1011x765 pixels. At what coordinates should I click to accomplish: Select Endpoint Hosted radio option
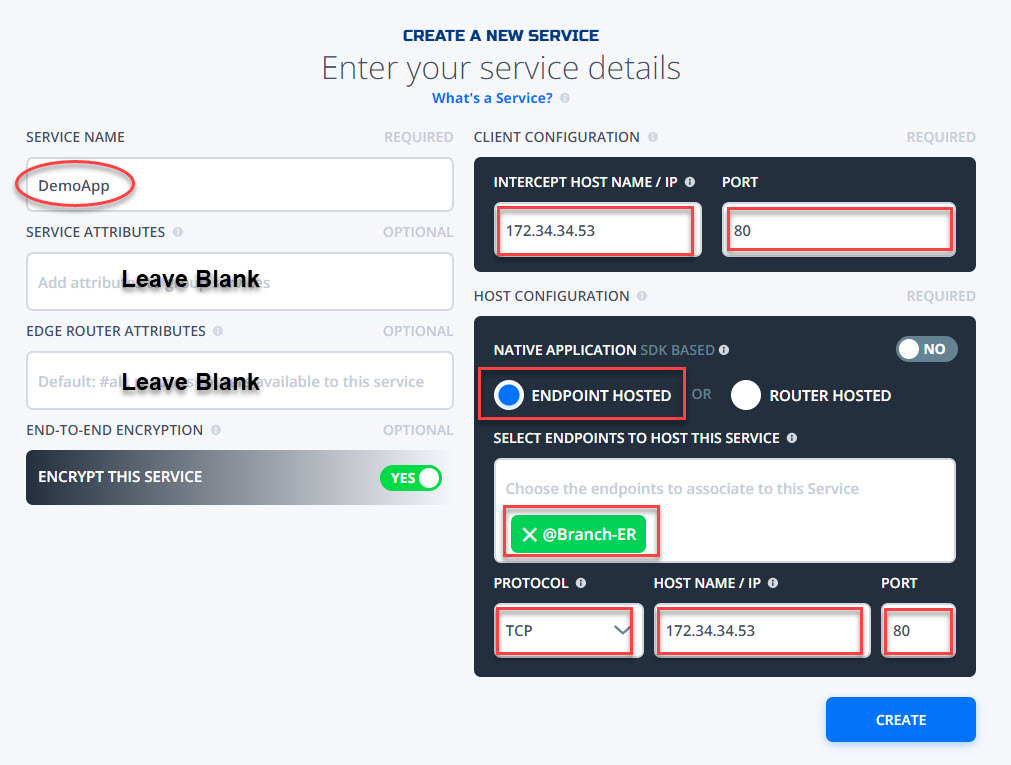point(508,395)
